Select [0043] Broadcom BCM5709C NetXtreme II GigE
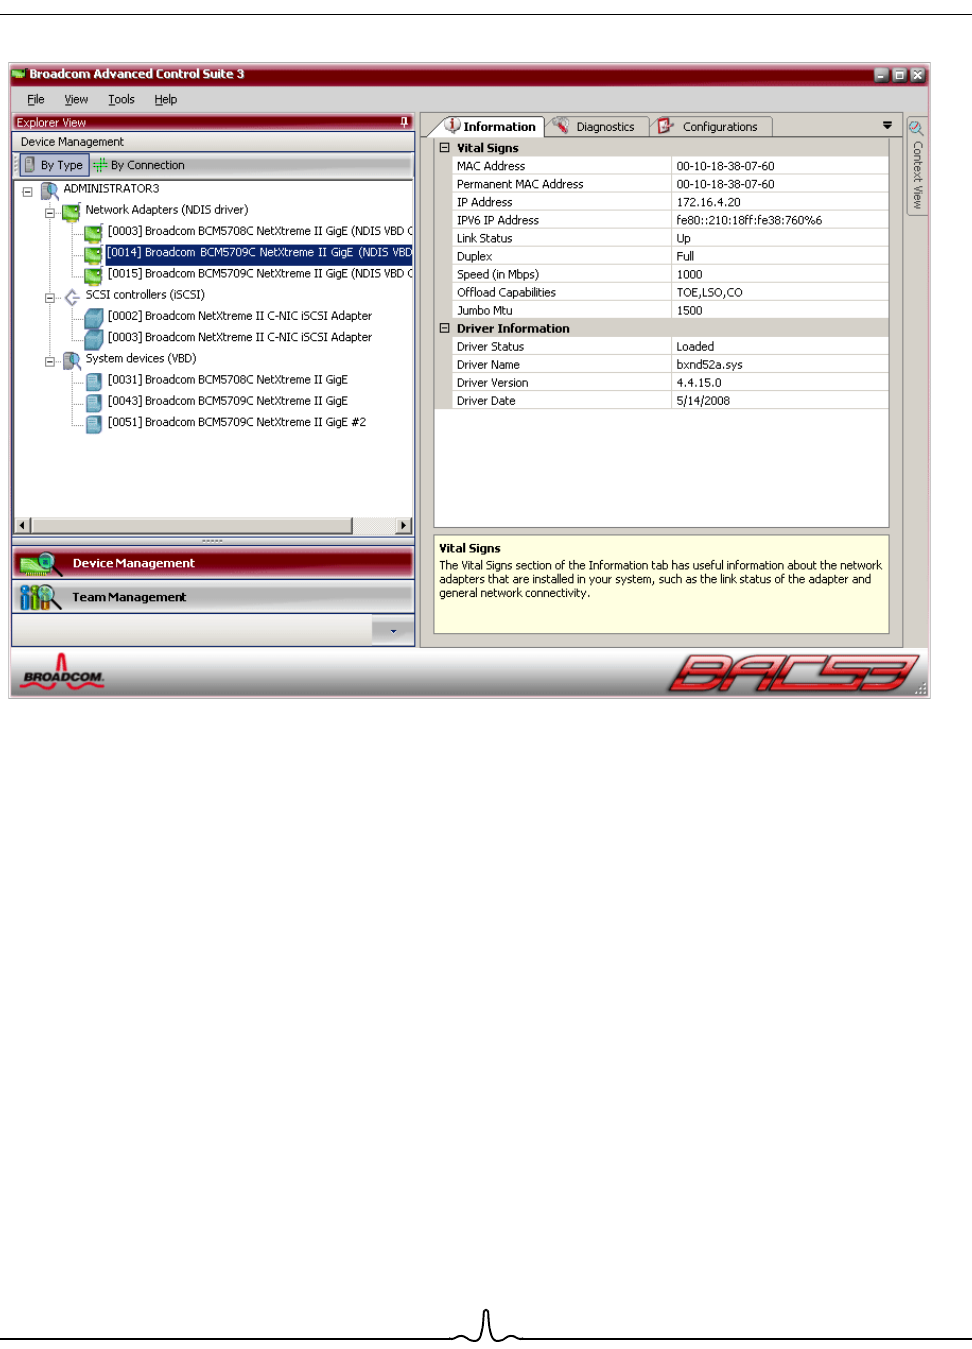 228,401
